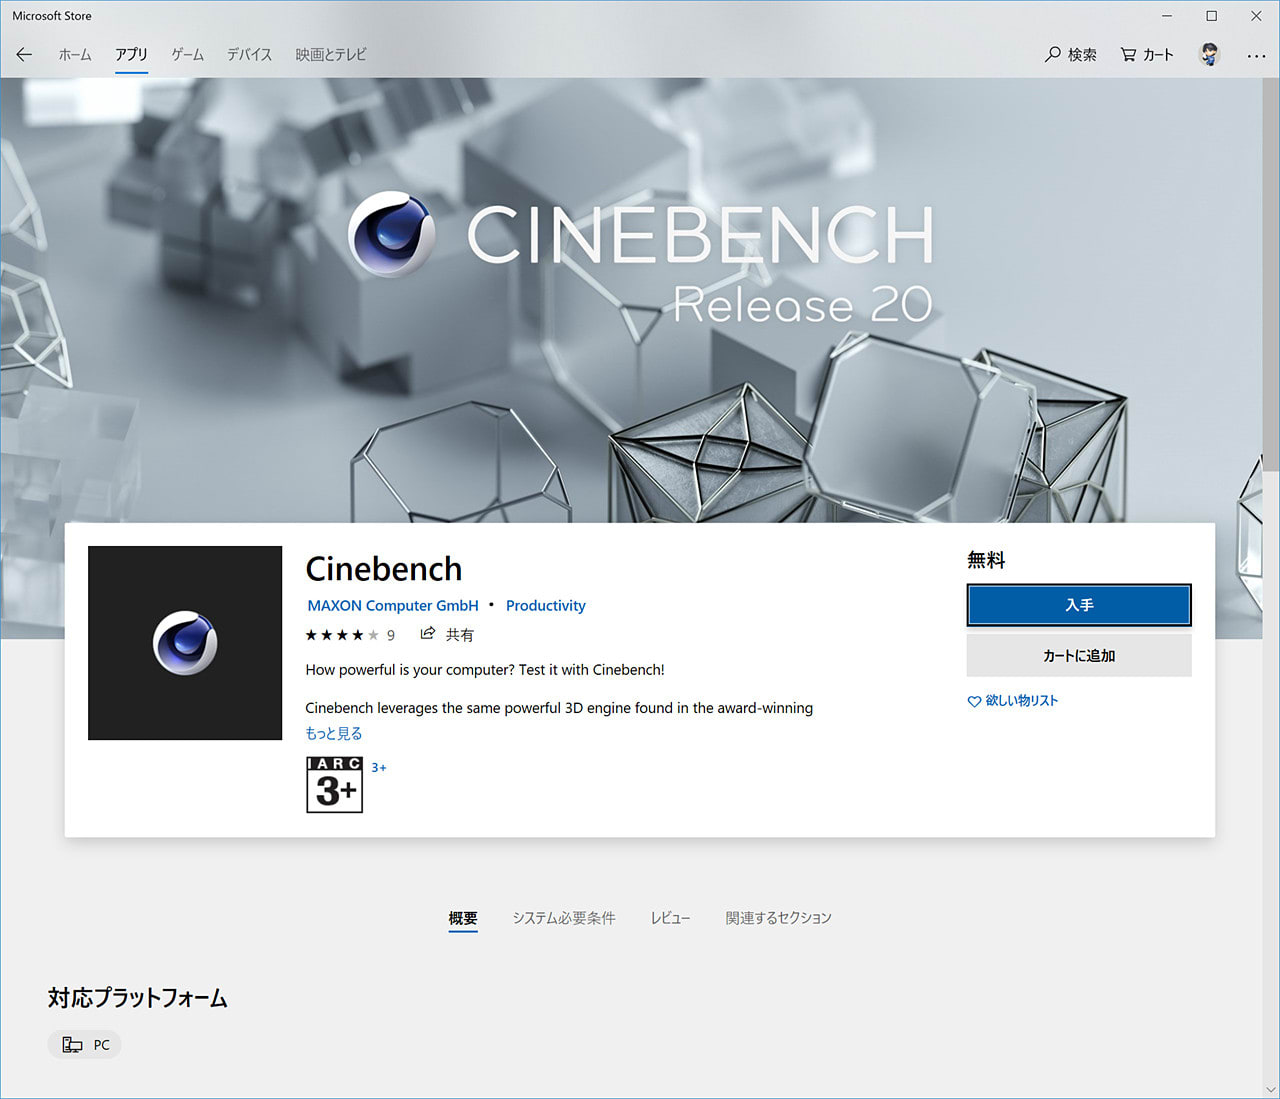Open the デバイス tab
Image resolution: width=1280 pixels, height=1099 pixels.
(x=249, y=55)
